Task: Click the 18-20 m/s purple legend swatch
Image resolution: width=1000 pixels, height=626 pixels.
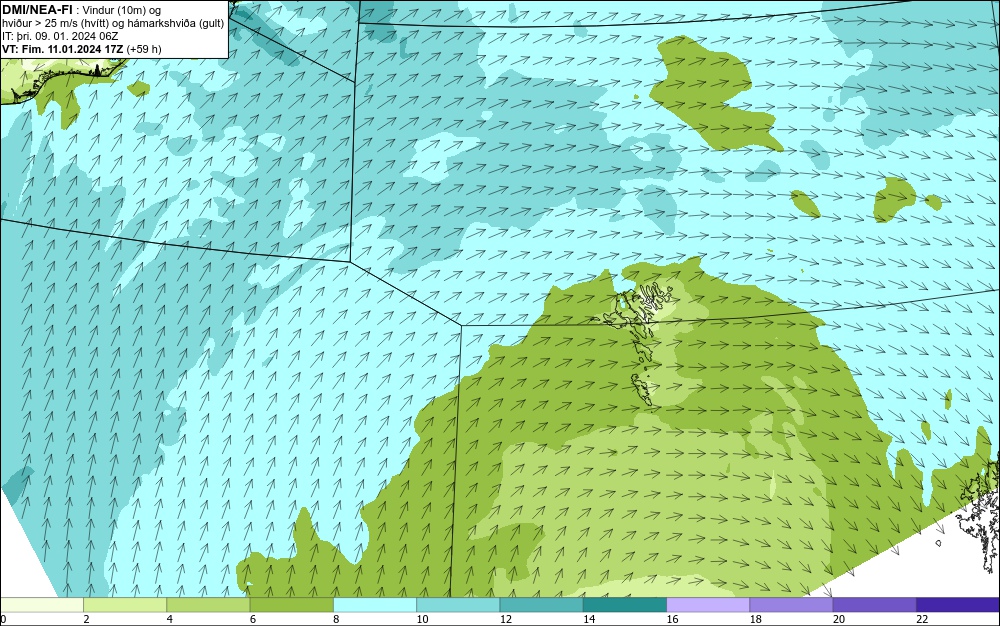Action: (x=791, y=604)
